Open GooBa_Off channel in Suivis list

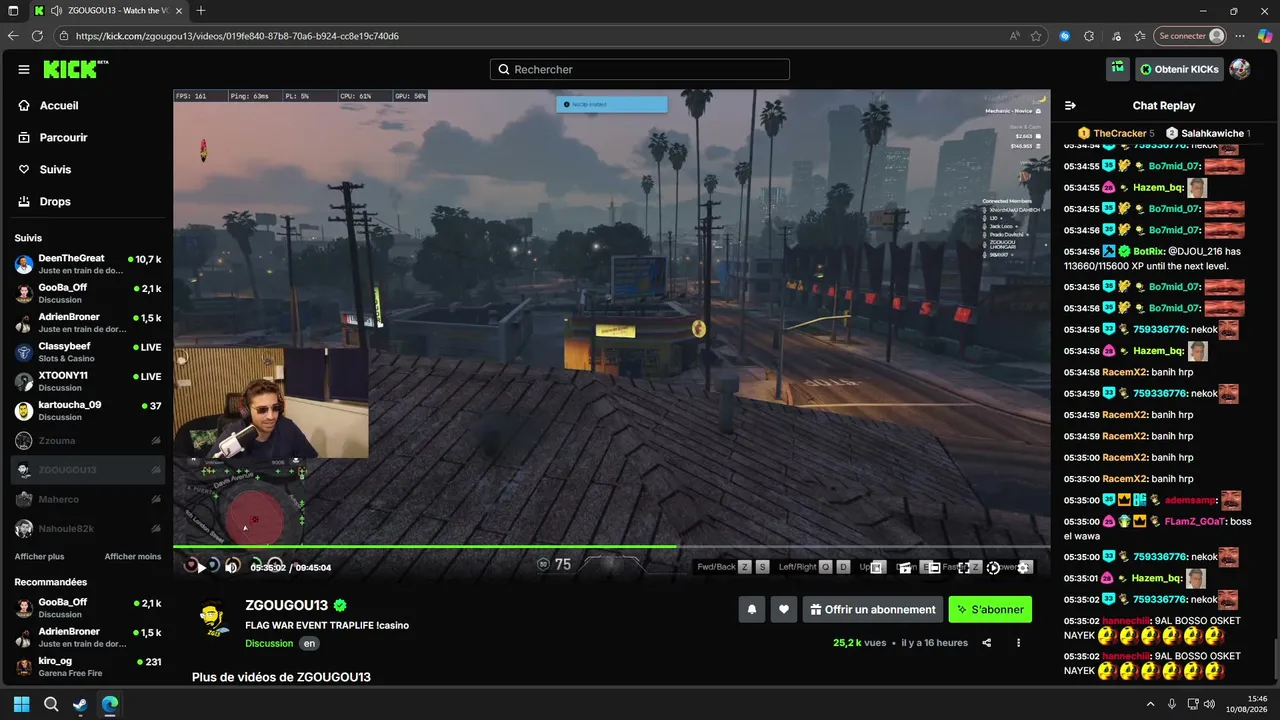point(87,293)
